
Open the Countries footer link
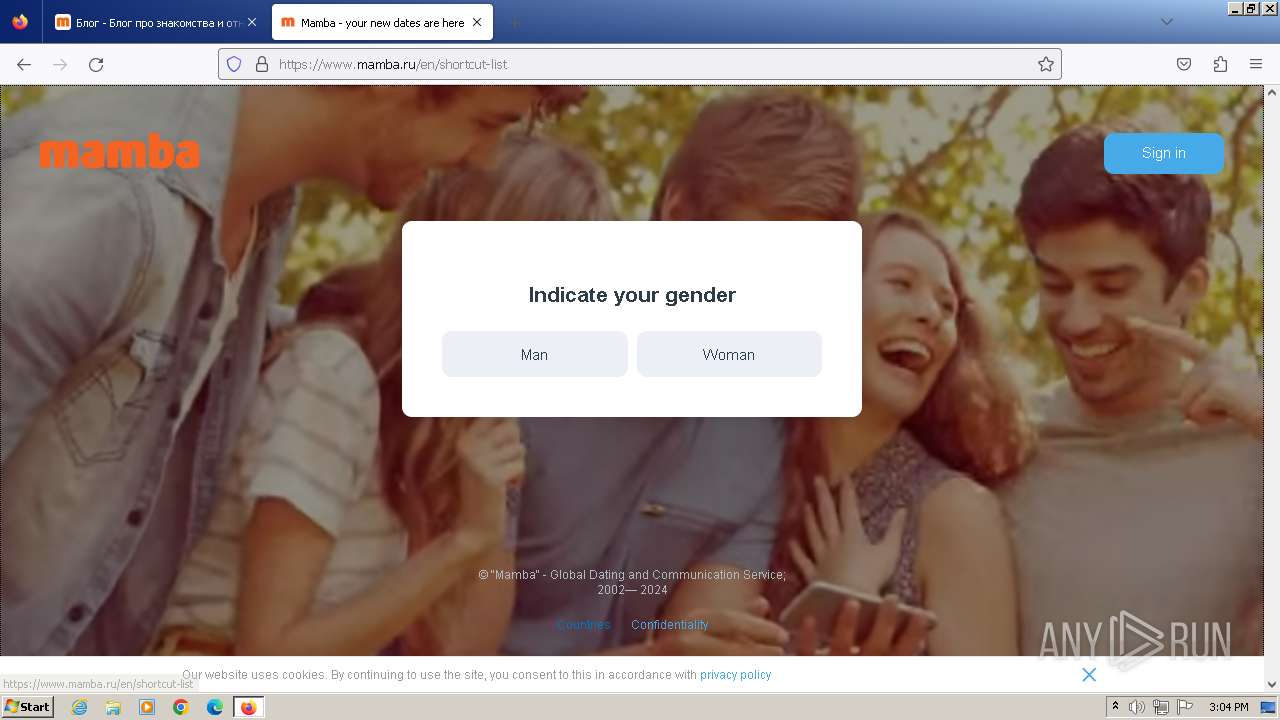point(584,624)
